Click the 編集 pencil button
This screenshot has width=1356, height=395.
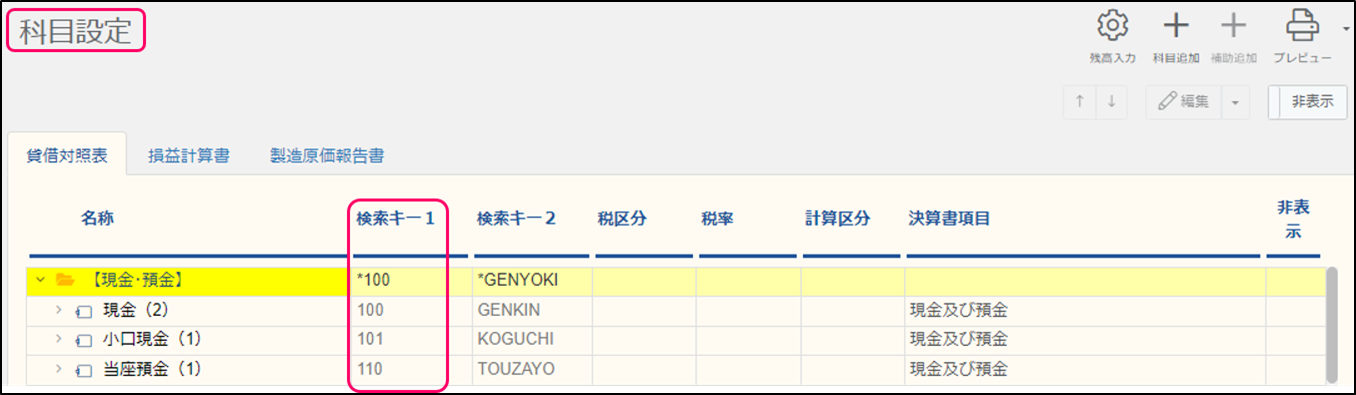pyautogui.click(x=1184, y=102)
